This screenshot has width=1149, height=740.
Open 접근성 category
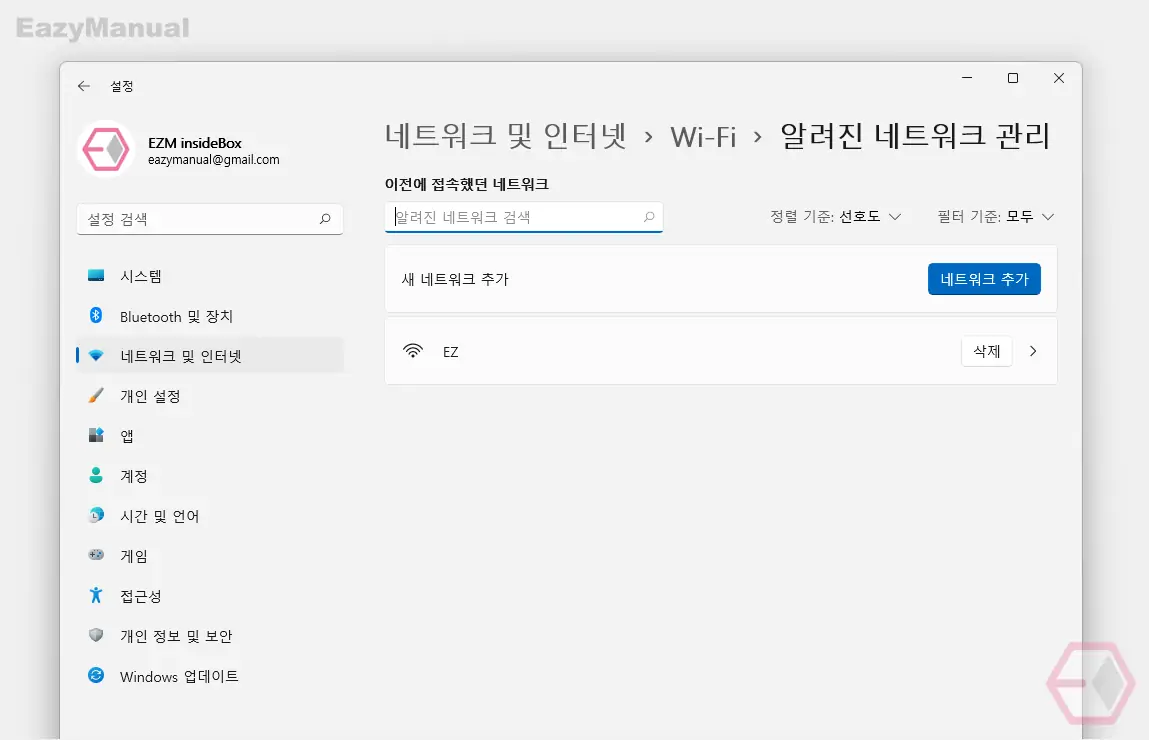click(x=210, y=596)
